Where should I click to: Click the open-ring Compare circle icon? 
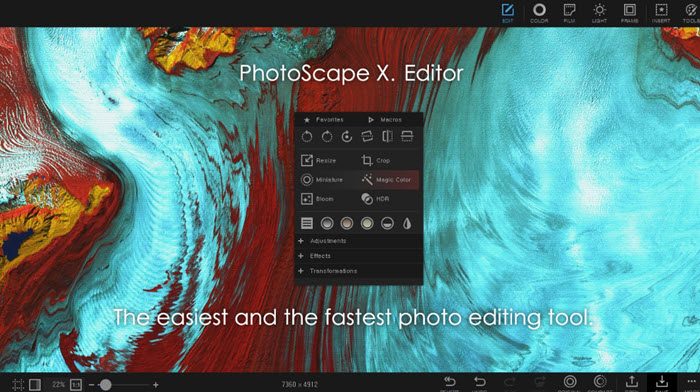600,383
